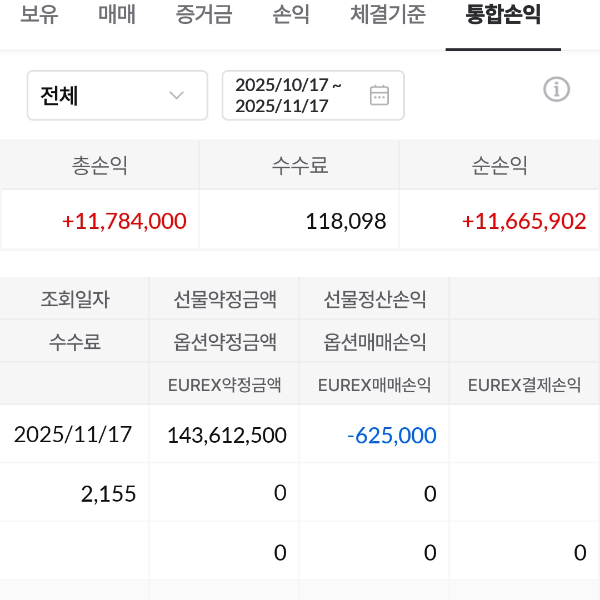Select the 2025/11/17 date row
Viewport: 600px width, 600px height.
click(x=73, y=434)
